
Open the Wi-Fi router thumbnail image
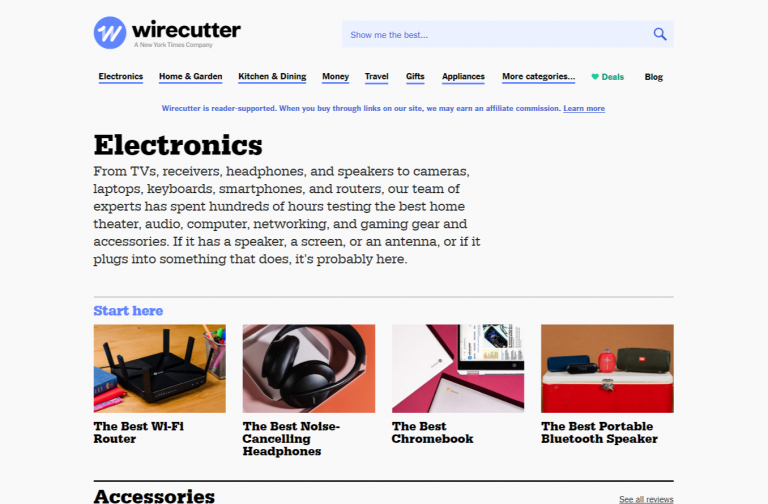pos(160,368)
